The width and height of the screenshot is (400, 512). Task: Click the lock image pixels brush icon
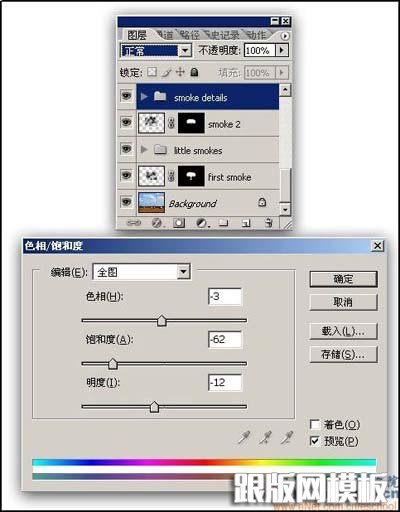tap(166, 72)
